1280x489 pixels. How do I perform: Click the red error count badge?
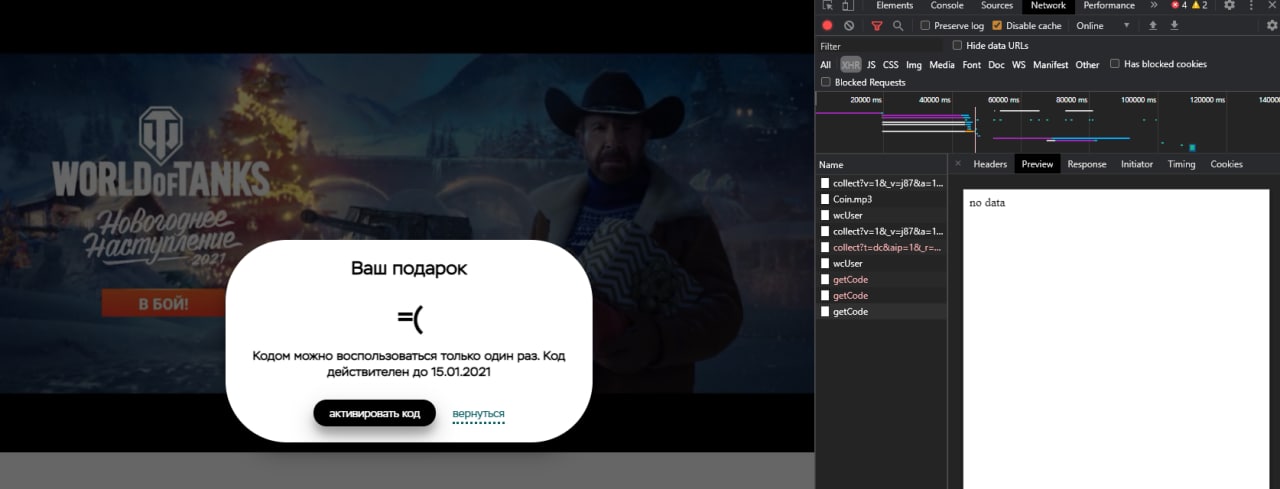click(1179, 6)
